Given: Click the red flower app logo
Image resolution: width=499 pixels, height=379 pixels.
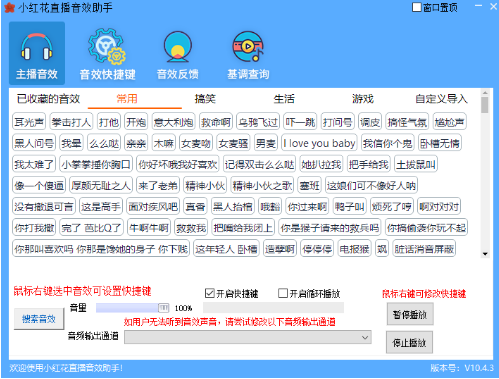Looking at the screenshot, I should [9, 7].
